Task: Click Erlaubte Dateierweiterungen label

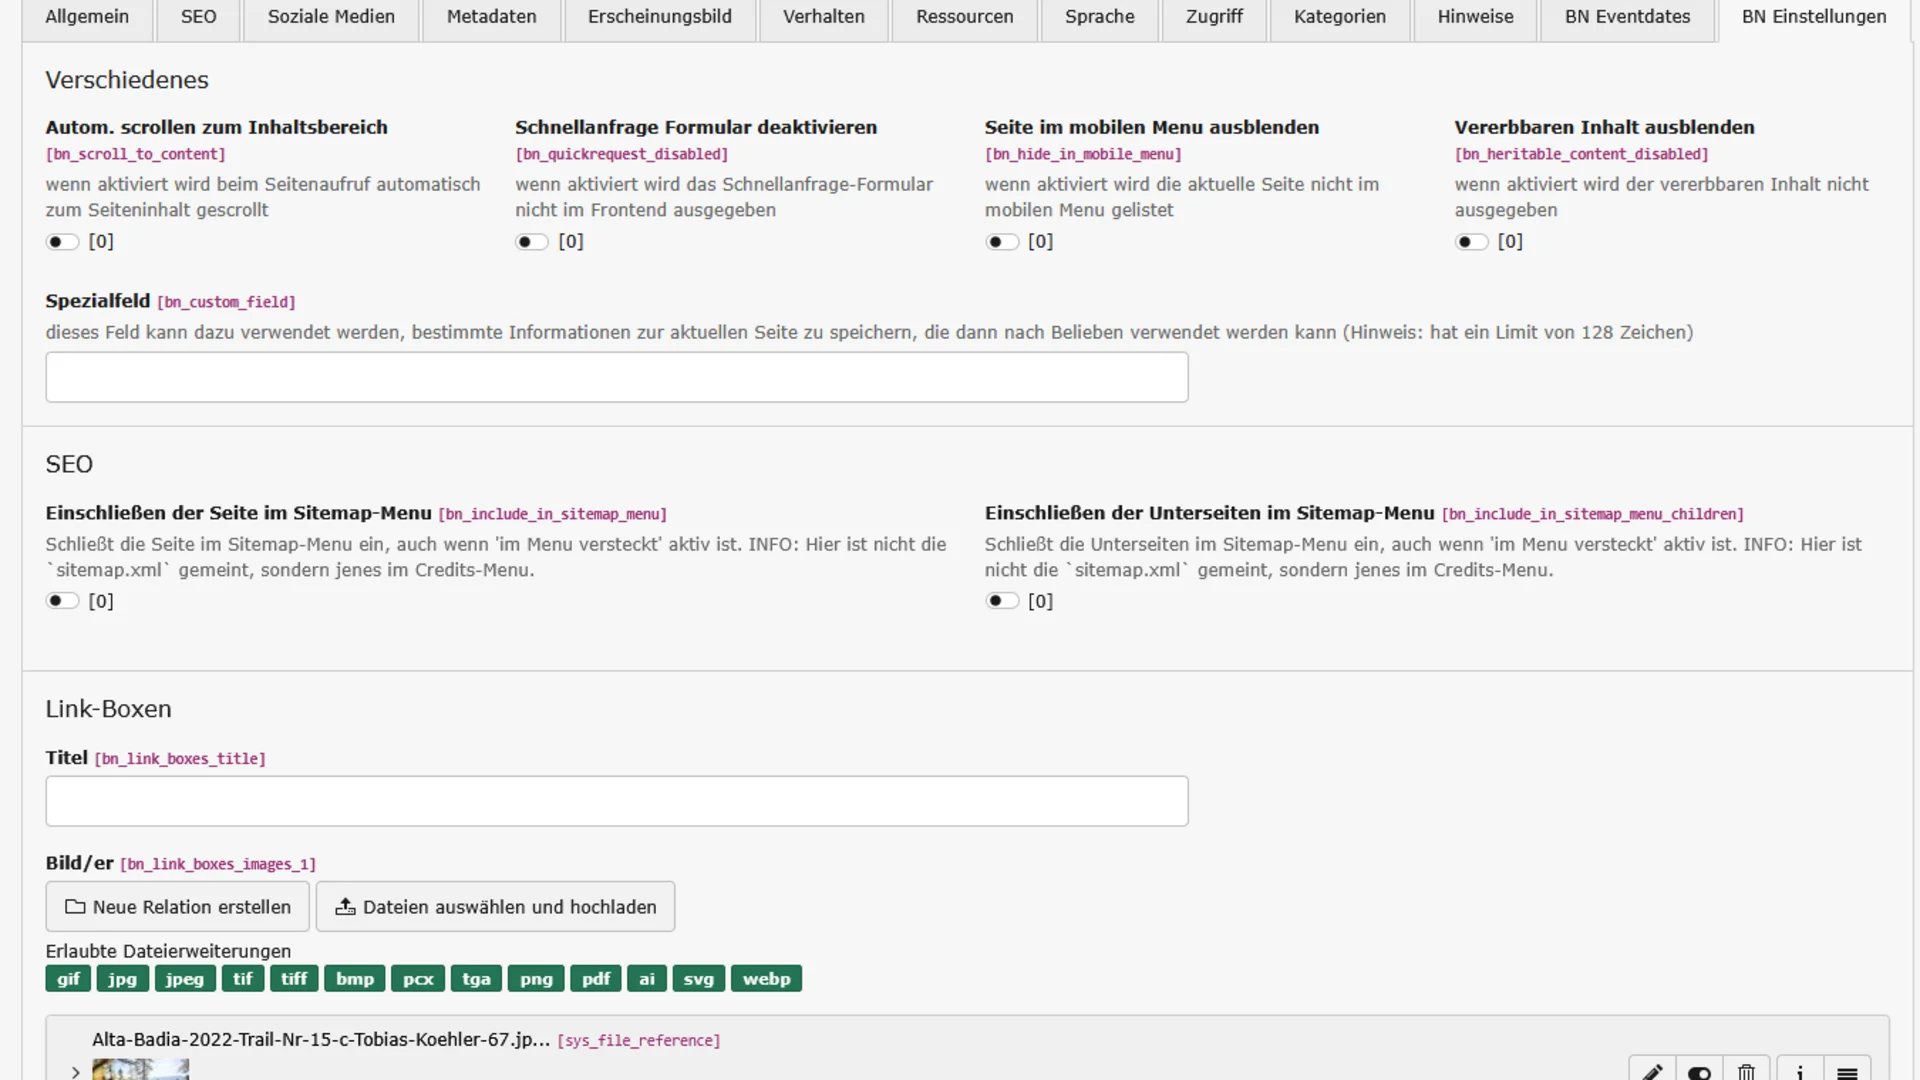Action: 168,951
